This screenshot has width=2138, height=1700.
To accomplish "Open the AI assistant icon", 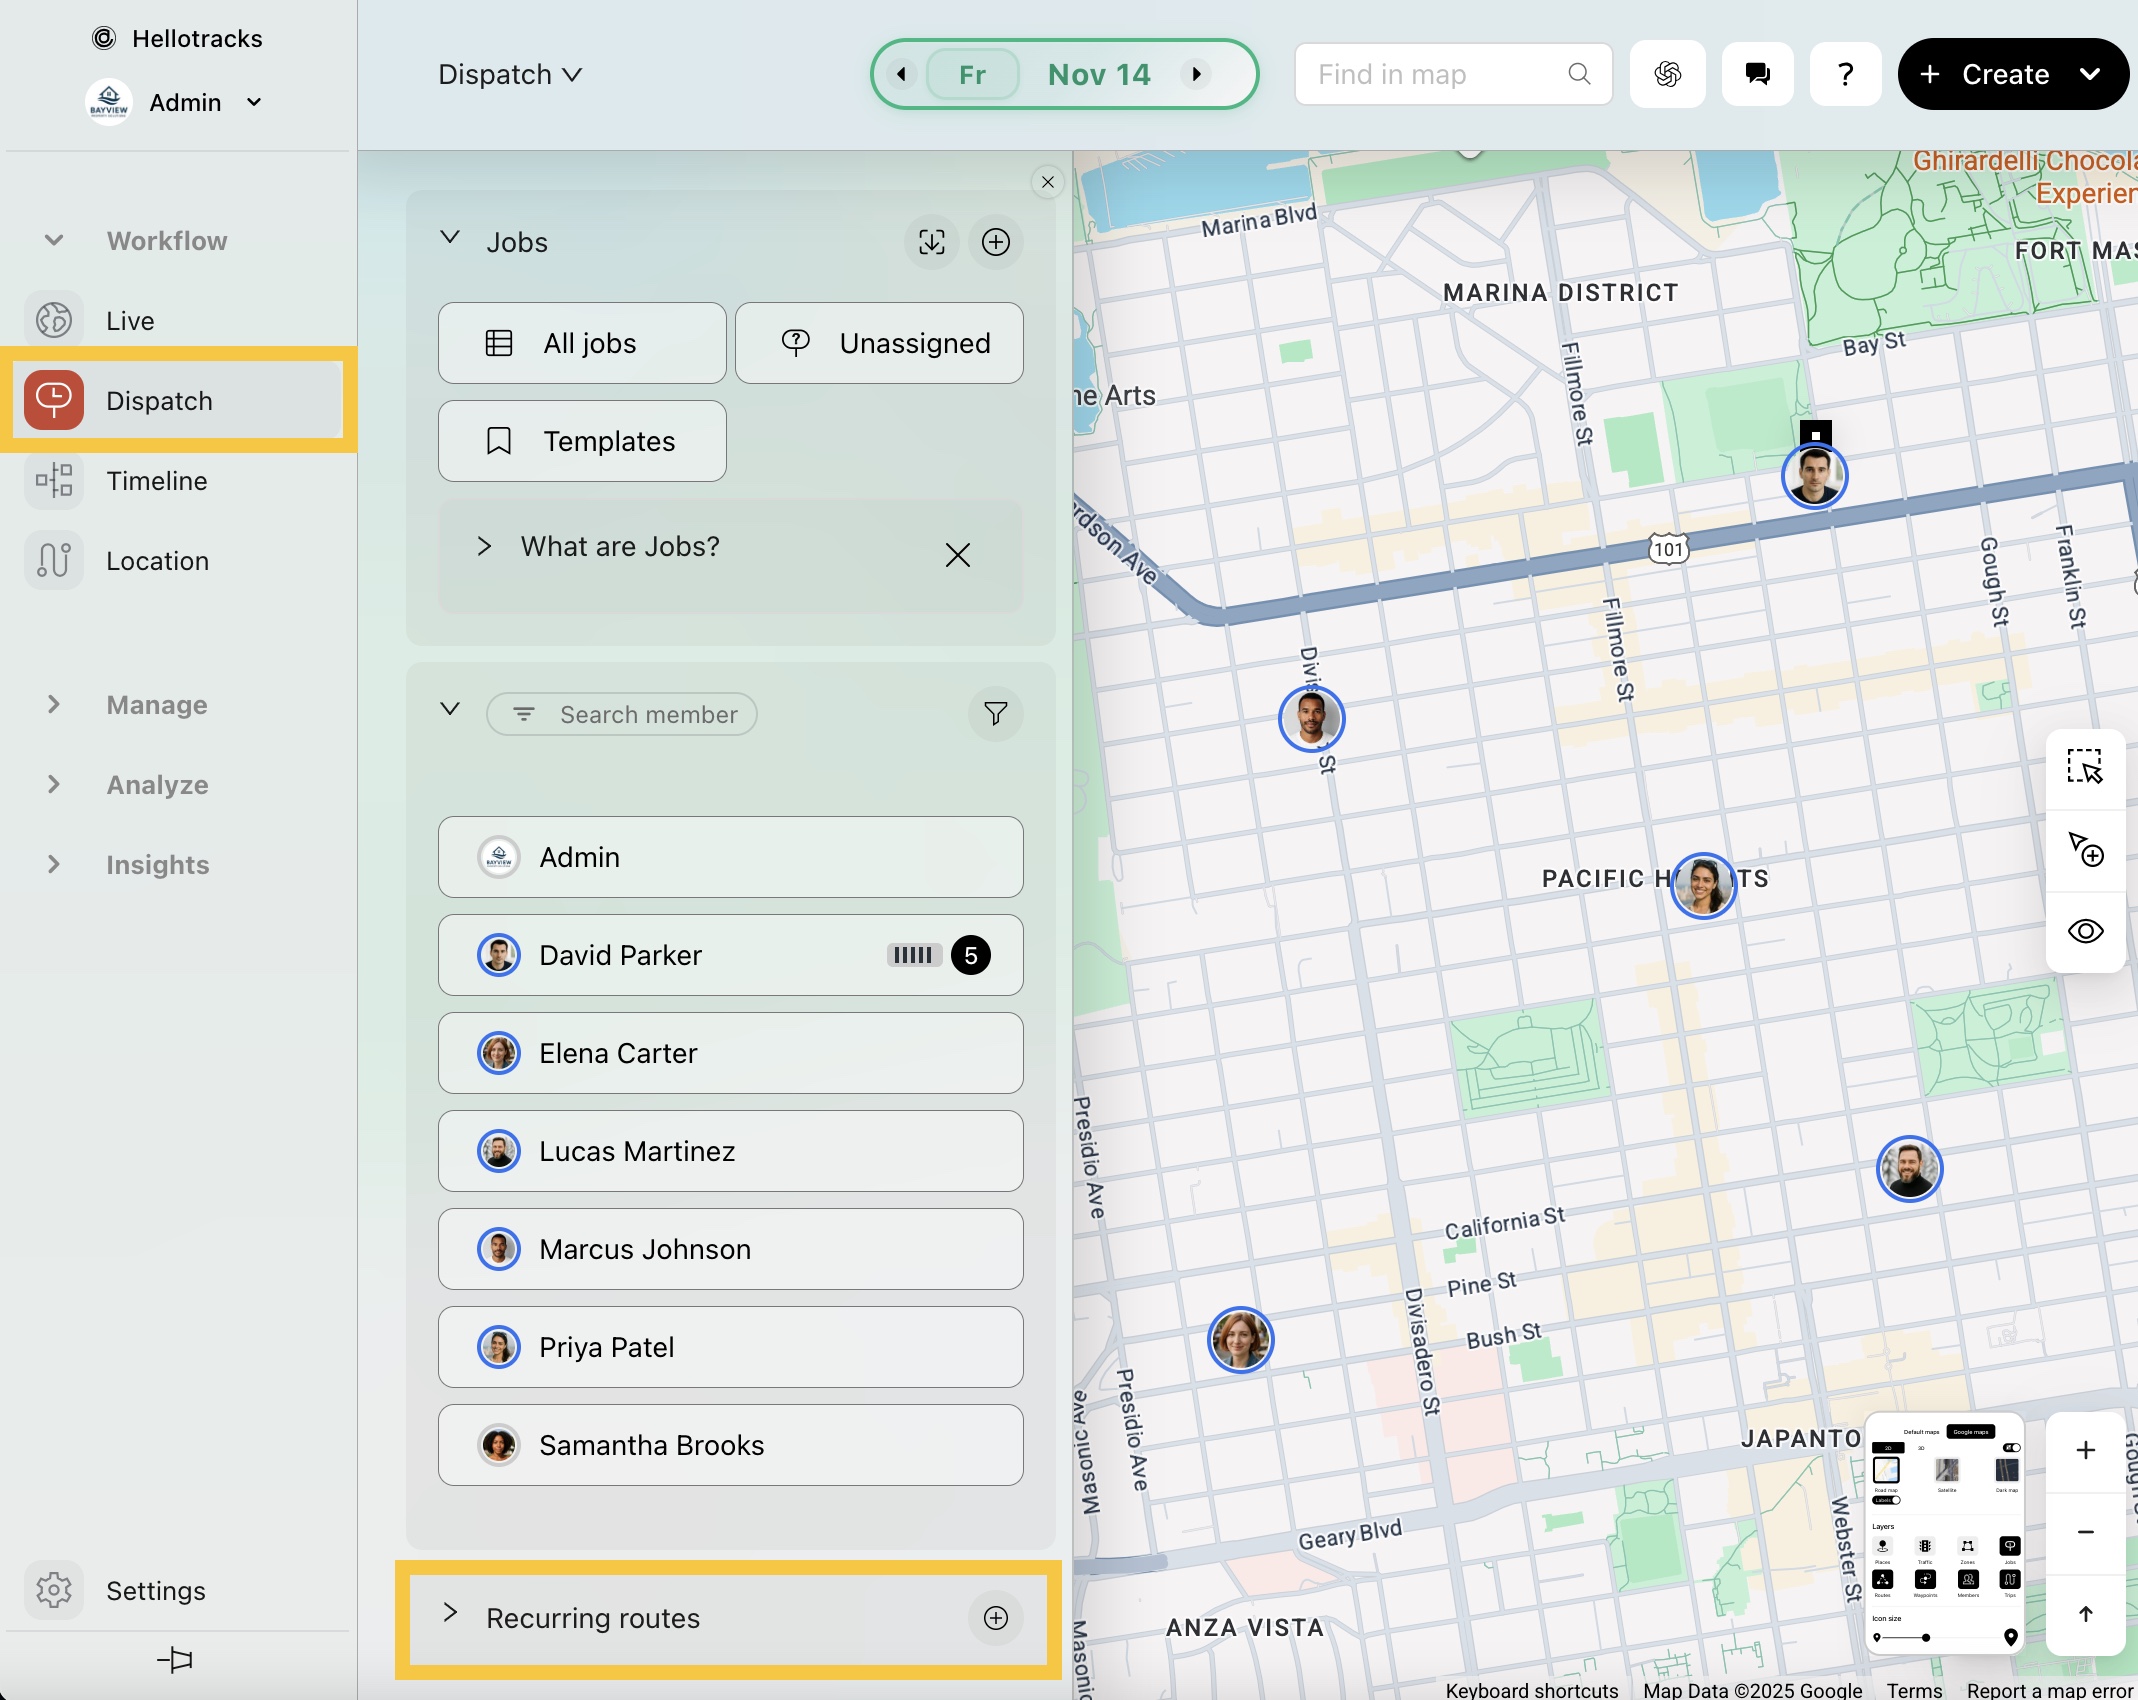I will (1667, 74).
